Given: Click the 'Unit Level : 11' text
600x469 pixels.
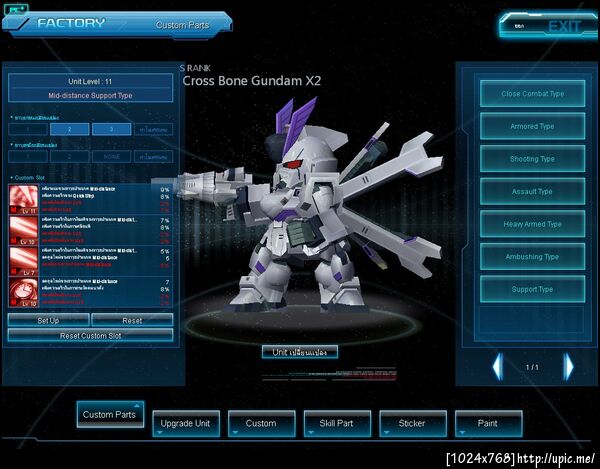Looking at the screenshot, I should 90,81.
